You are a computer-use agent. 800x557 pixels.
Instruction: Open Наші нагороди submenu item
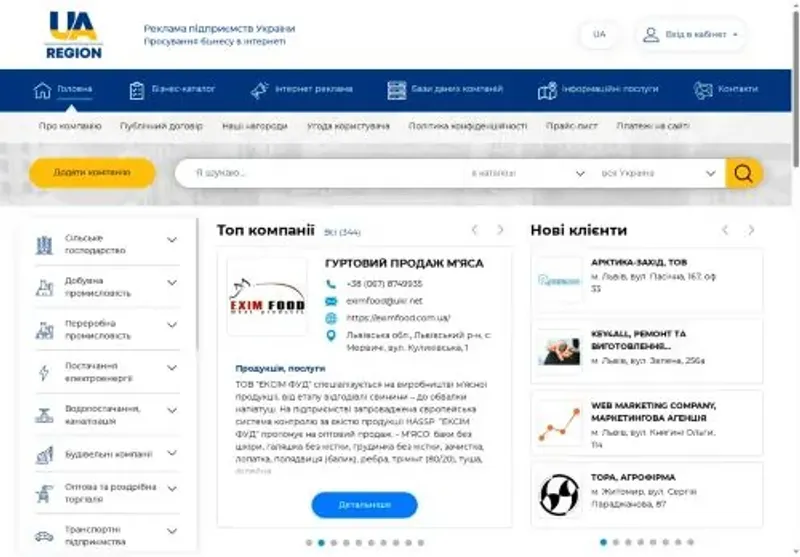coord(255,126)
